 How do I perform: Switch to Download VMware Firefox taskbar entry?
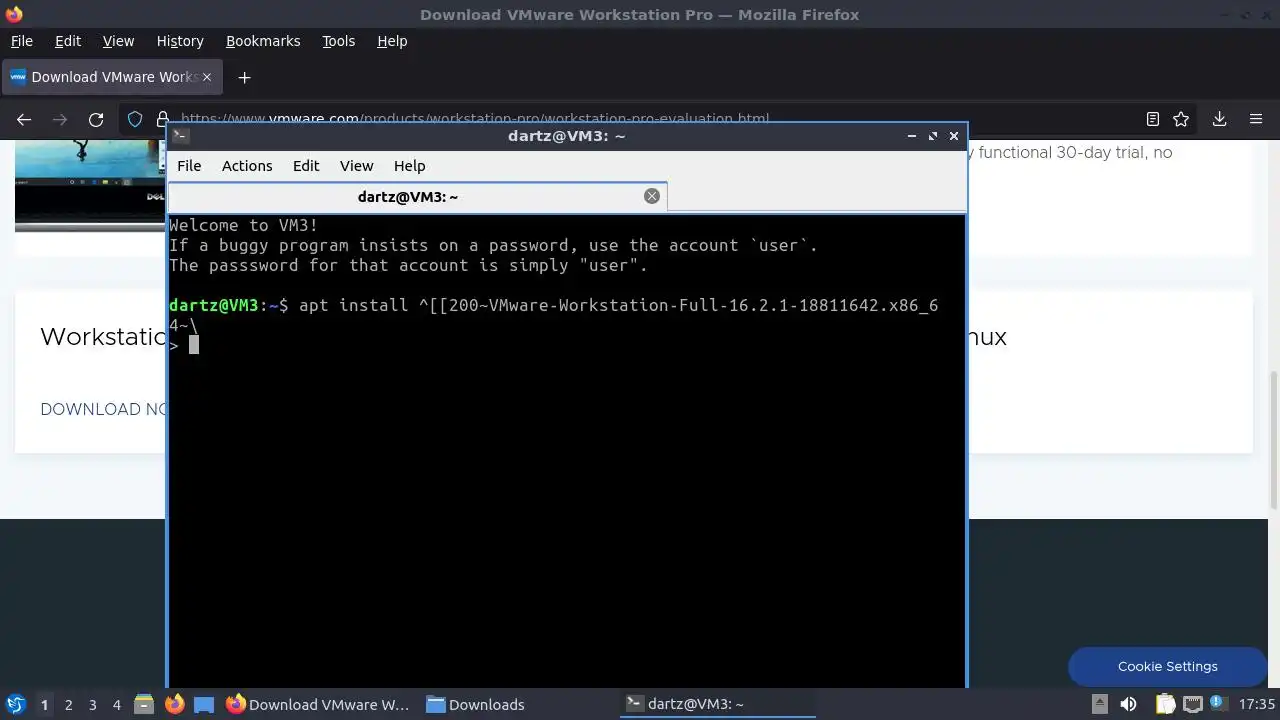[318, 705]
